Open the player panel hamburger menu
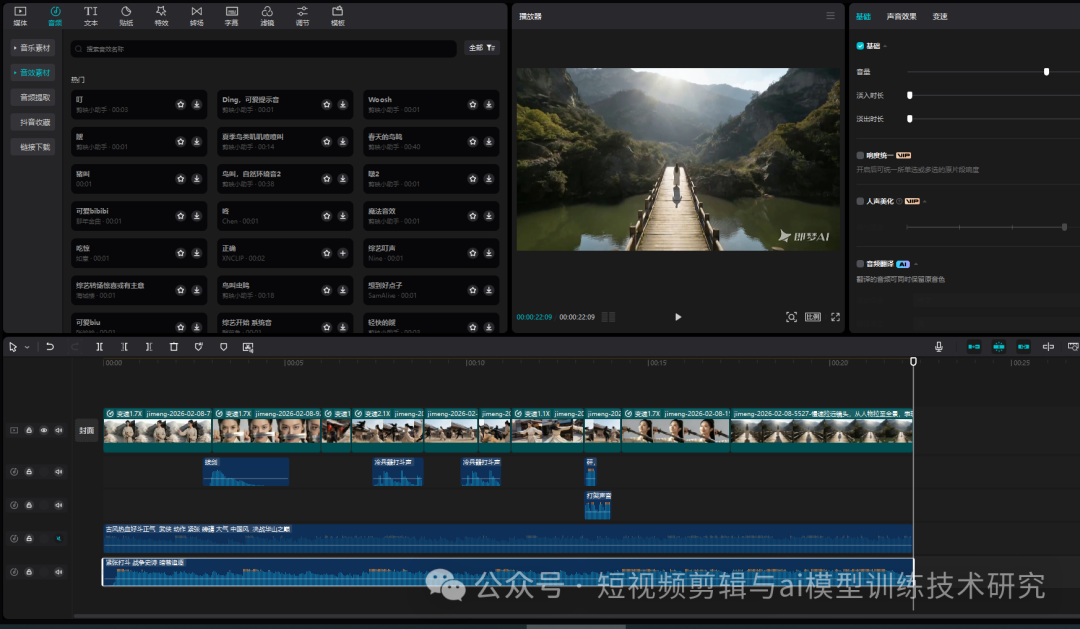Image resolution: width=1080 pixels, height=629 pixels. pyautogui.click(x=831, y=16)
